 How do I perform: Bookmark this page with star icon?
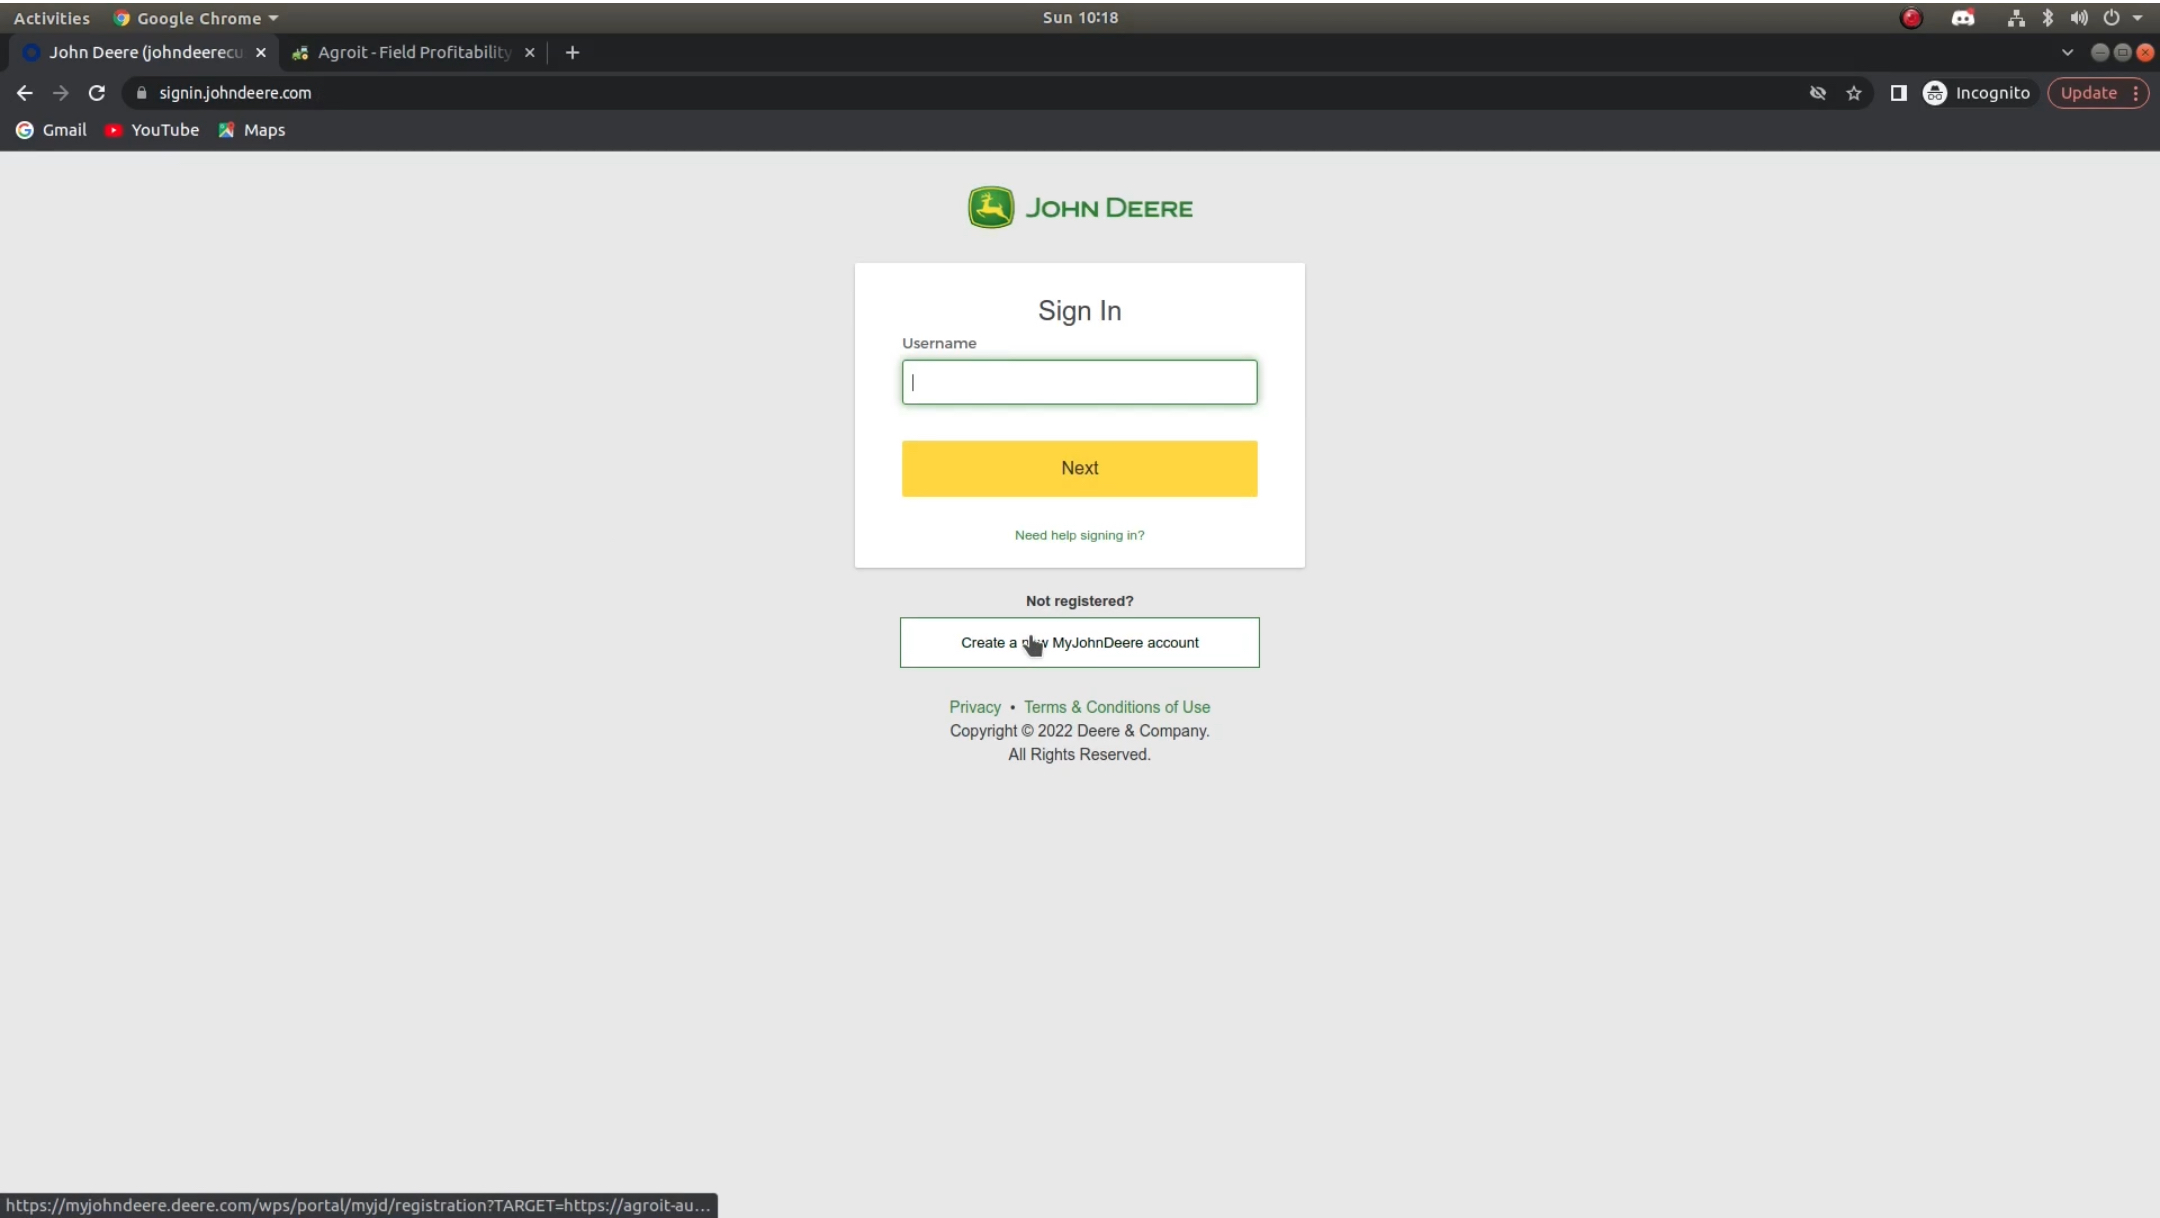[1854, 93]
